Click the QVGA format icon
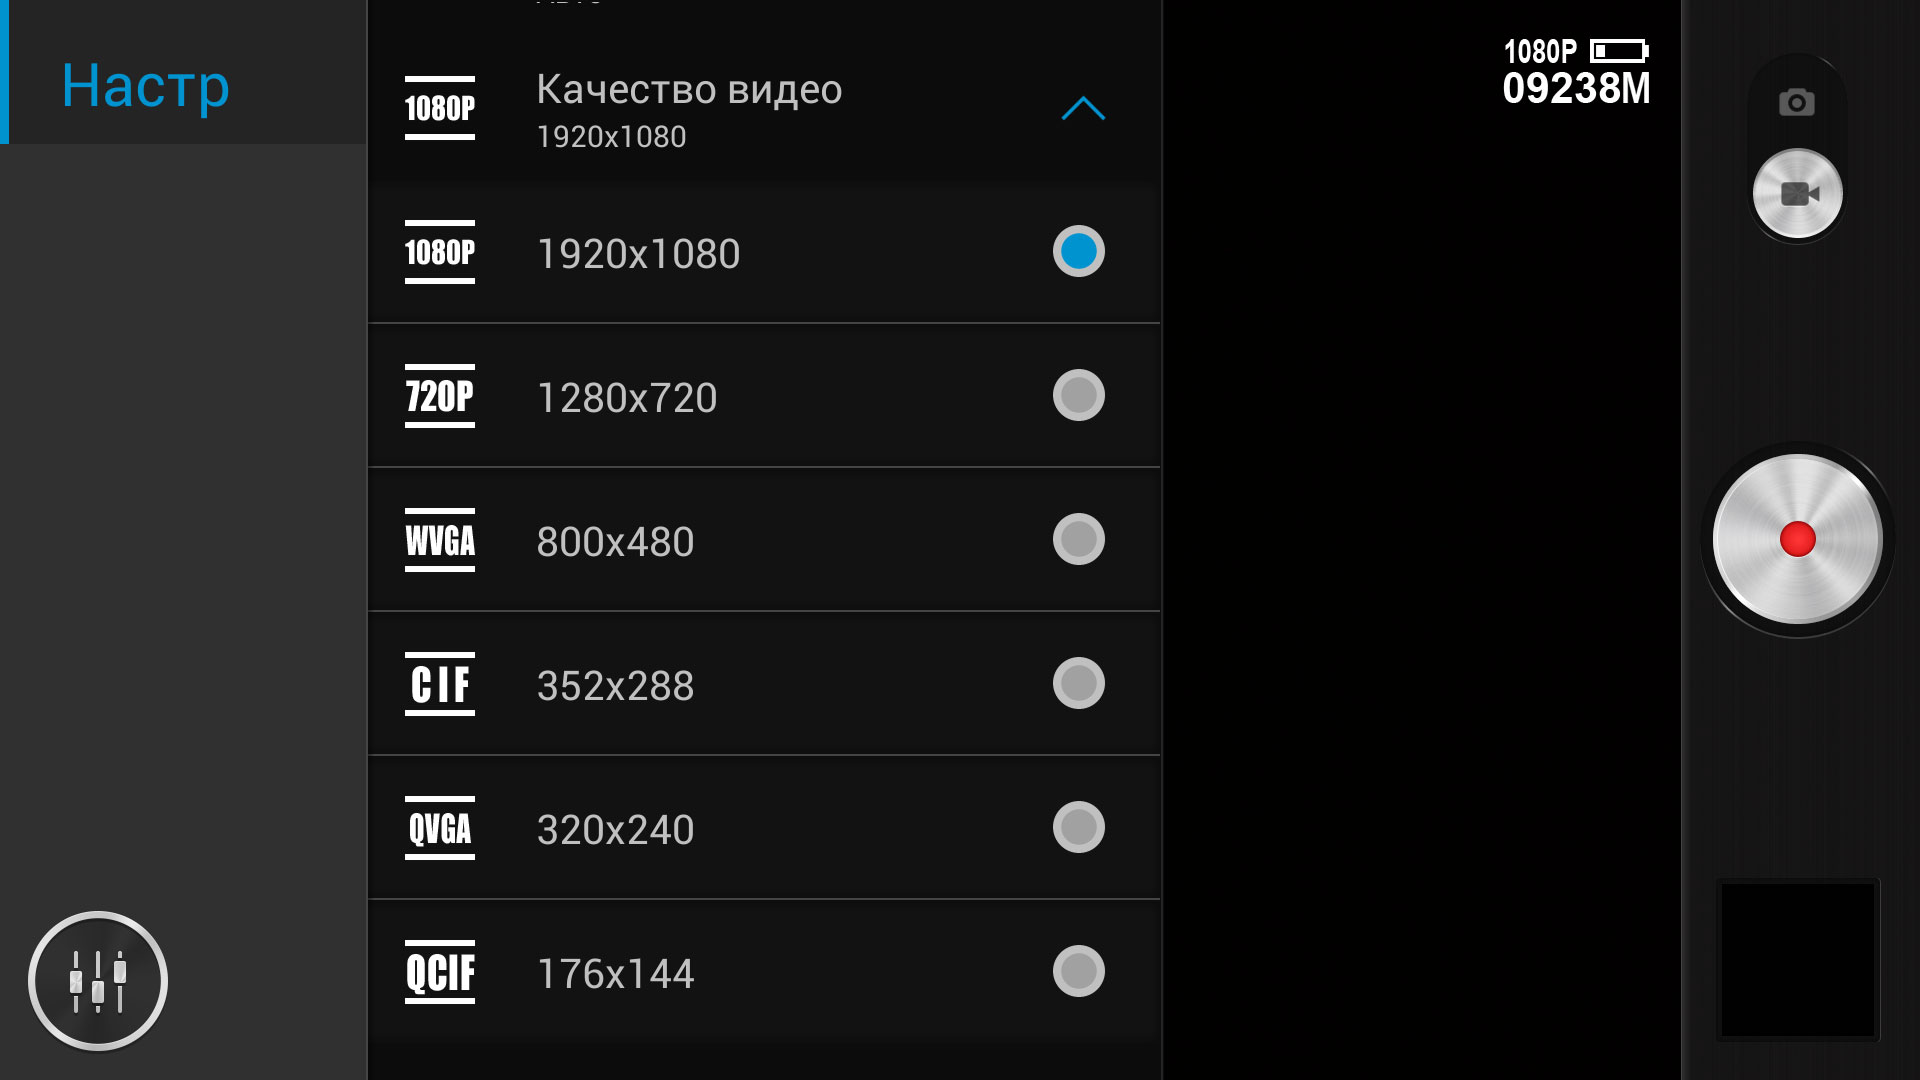 [x=440, y=828]
